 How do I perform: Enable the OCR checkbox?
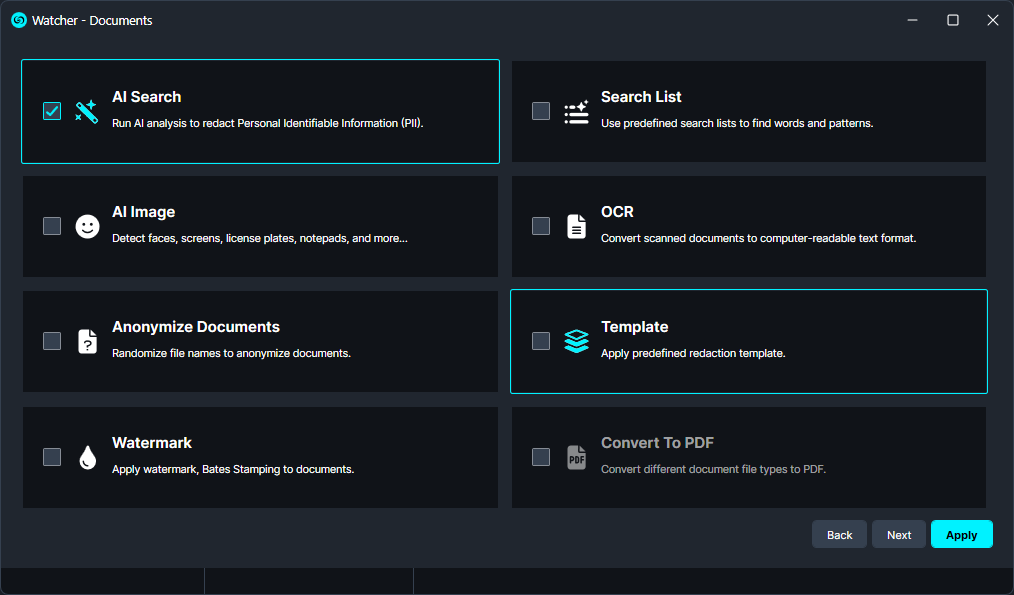click(x=541, y=226)
